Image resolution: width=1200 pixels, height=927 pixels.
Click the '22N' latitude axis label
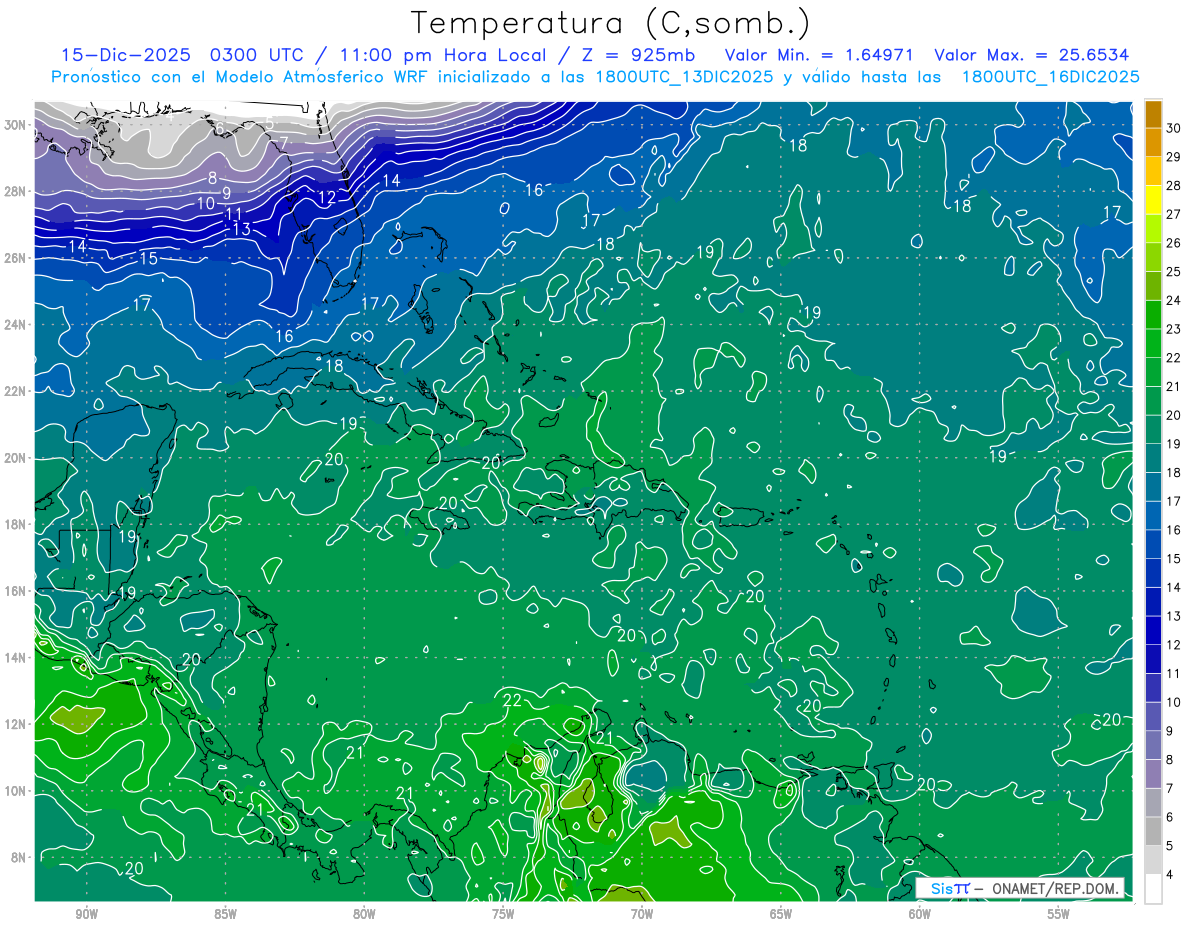(x=16, y=391)
